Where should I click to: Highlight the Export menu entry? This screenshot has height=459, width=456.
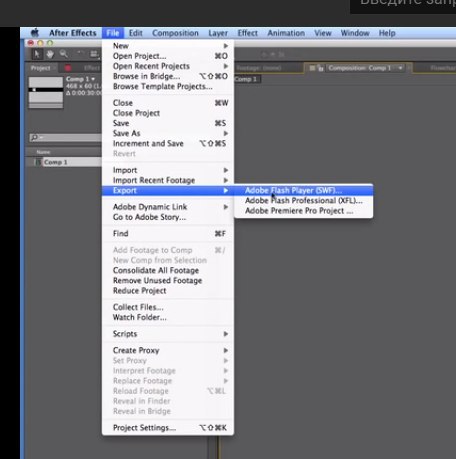coord(168,190)
